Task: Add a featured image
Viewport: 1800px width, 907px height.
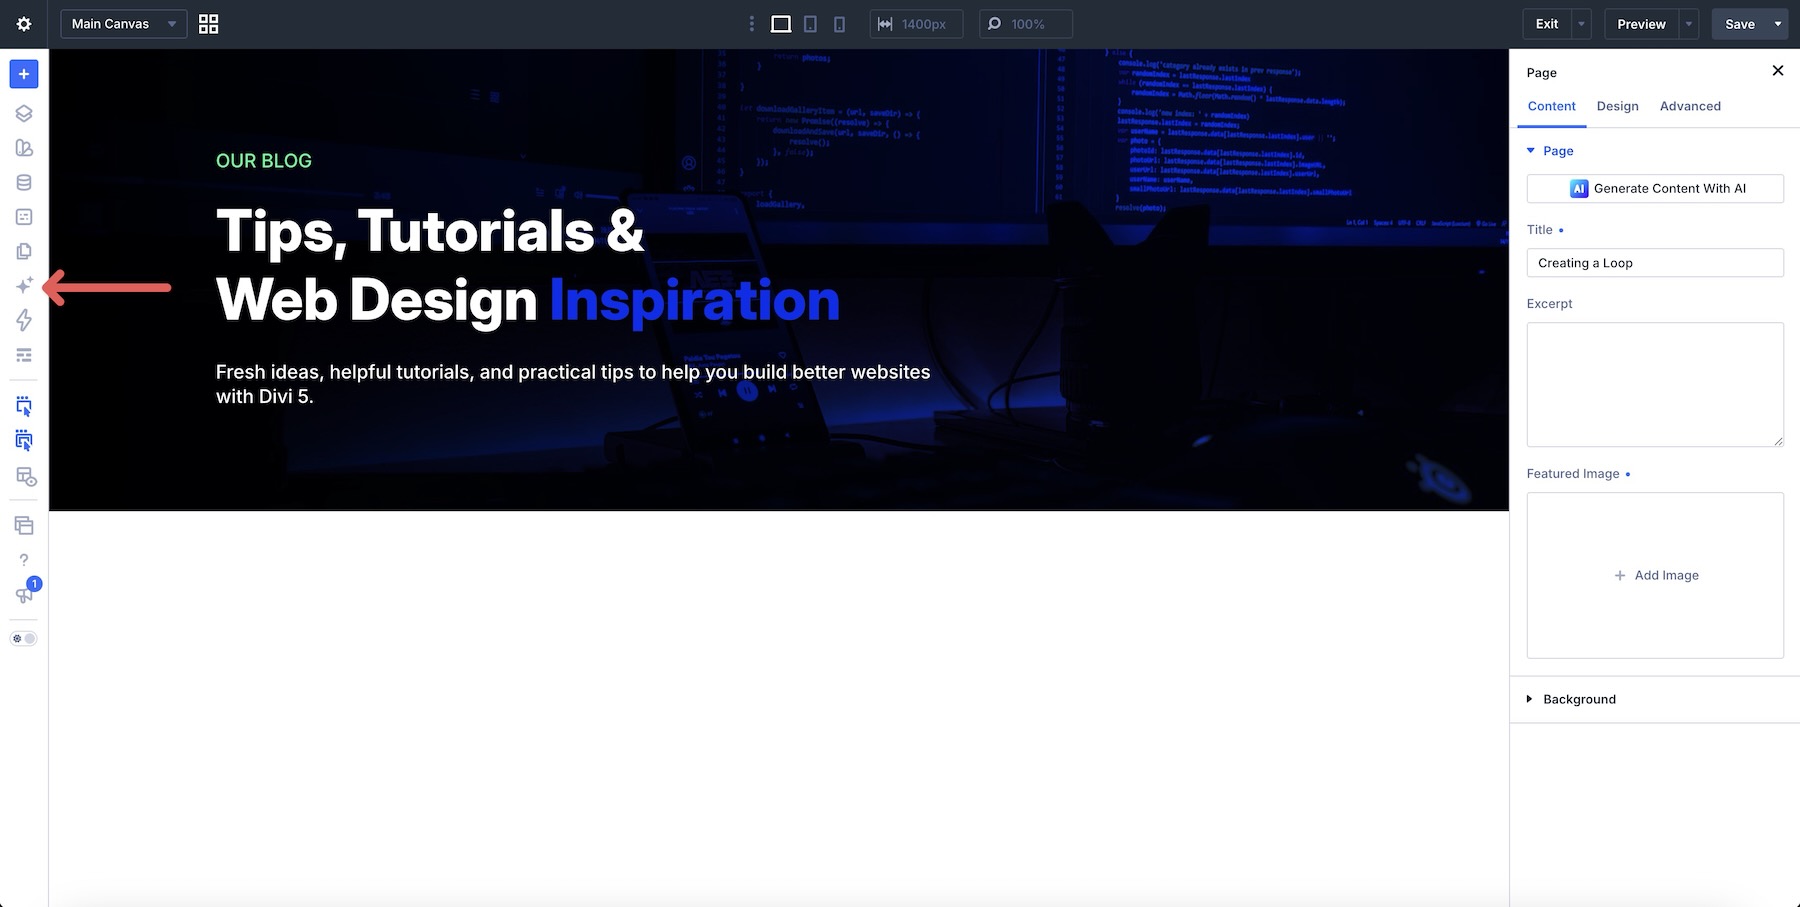Action: click(1655, 575)
